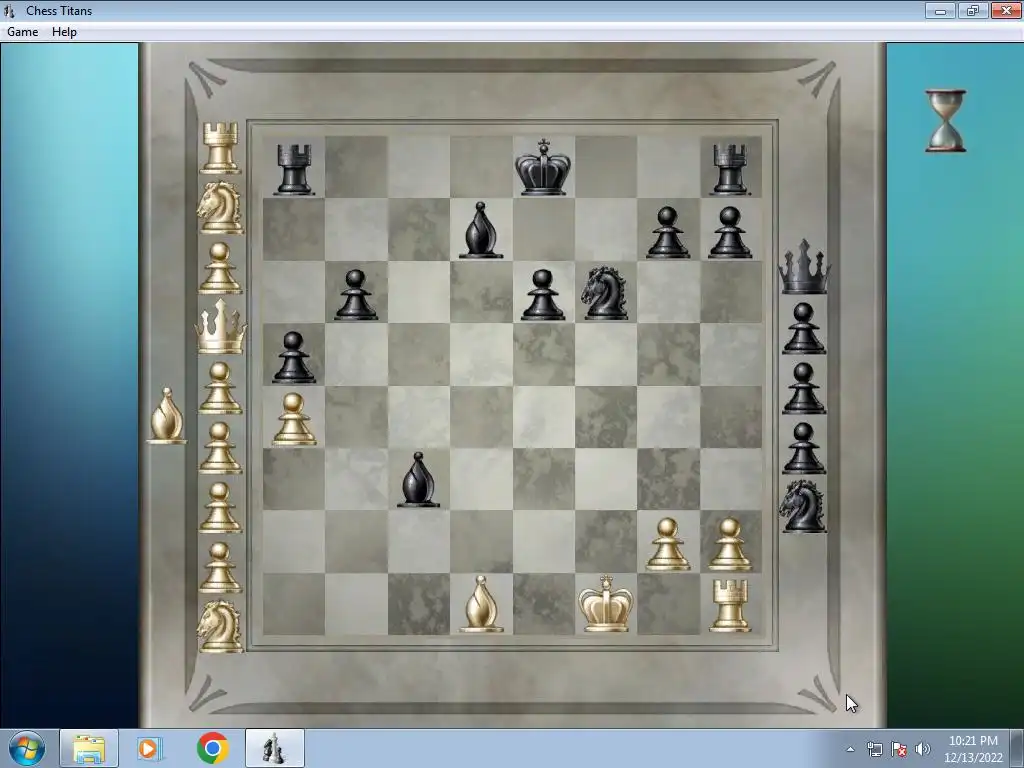This screenshot has width=1024, height=768.
Task: Select the black bishop on d7
Action: [481, 230]
